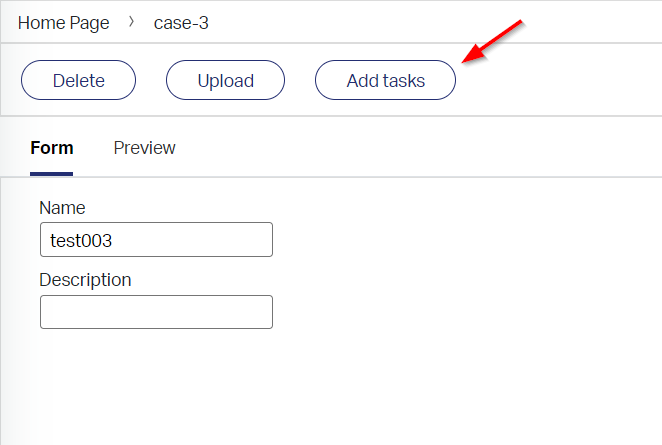This screenshot has width=662, height=445.
Task: Focus the Name input field
Action: pyautogui.click(x=156, y=239)
